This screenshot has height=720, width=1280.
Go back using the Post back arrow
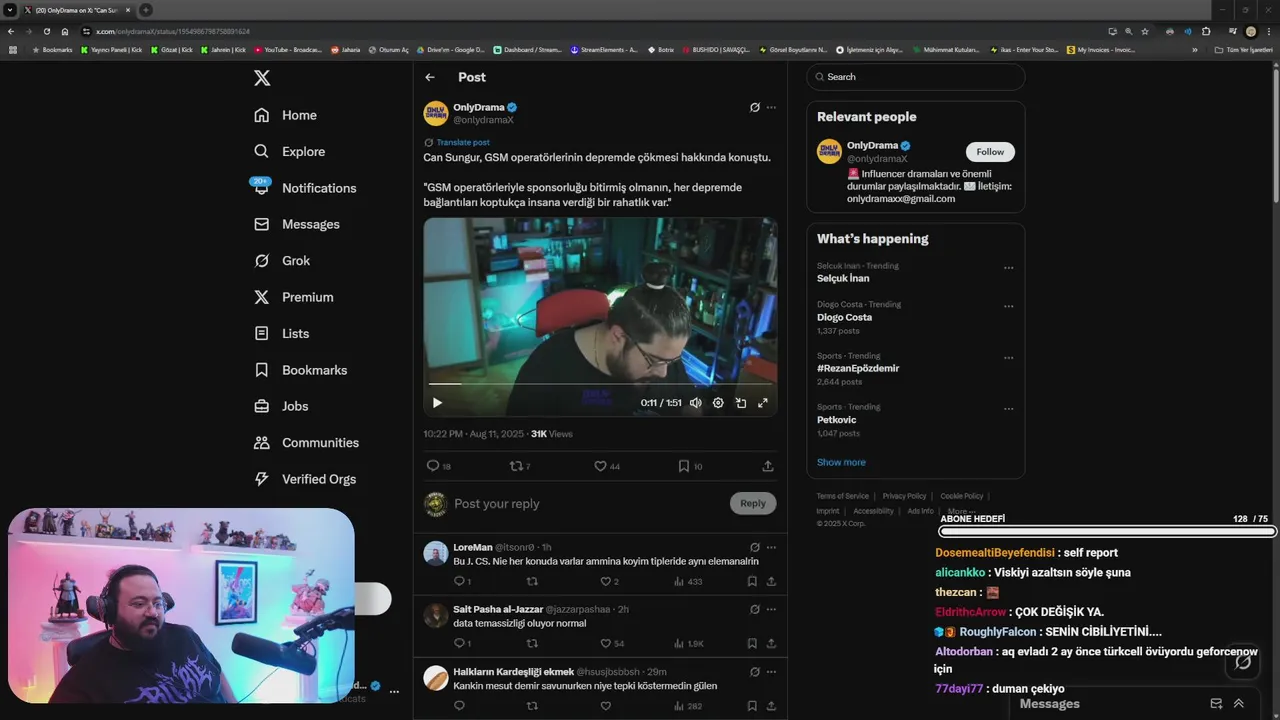tap(430, 77)
